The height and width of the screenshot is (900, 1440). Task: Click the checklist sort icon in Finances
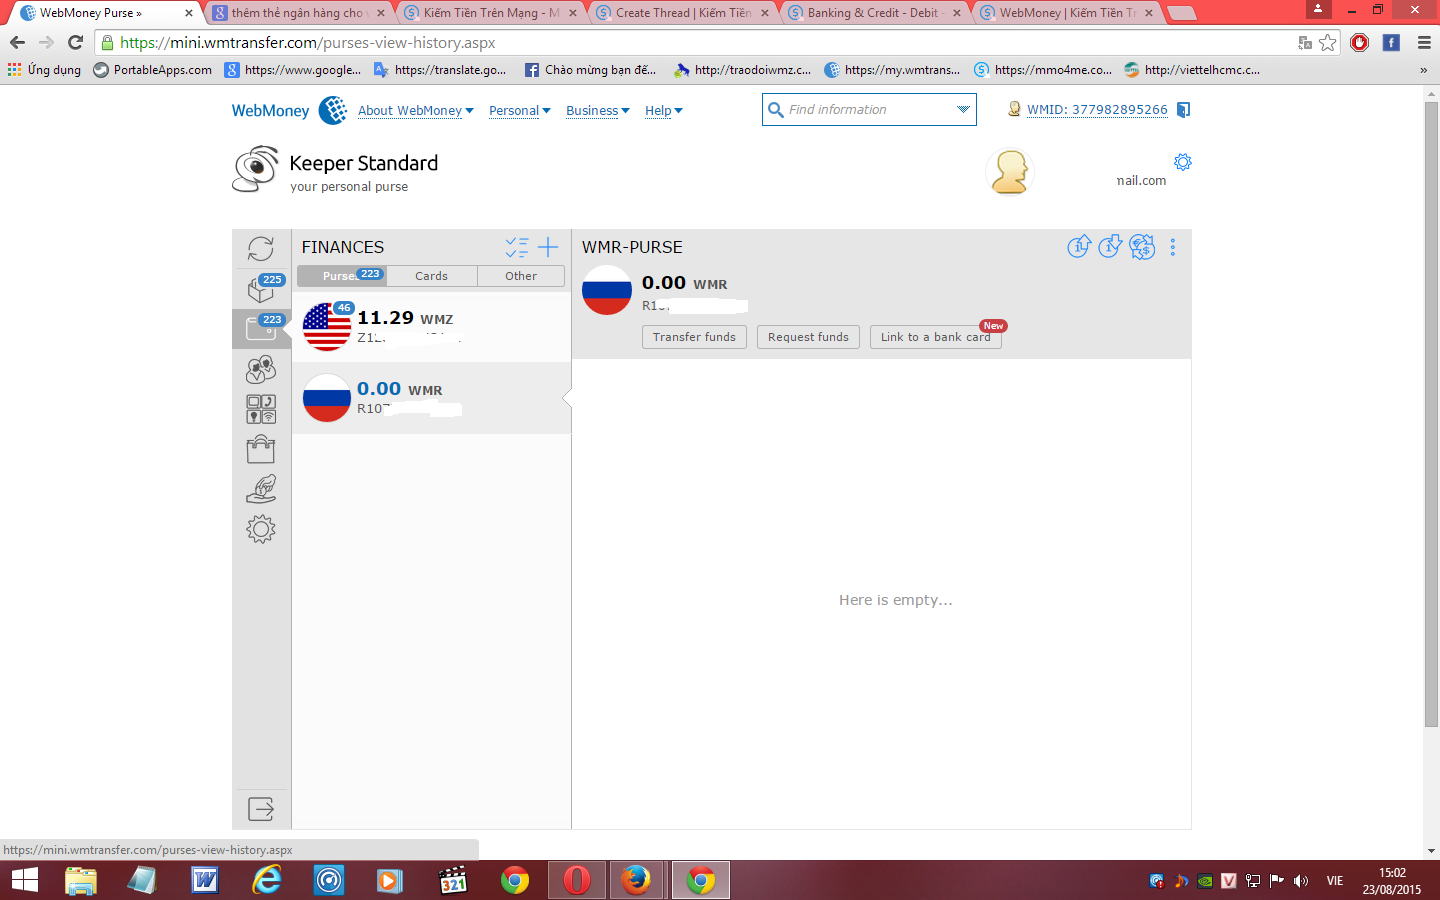pos(517,247)
